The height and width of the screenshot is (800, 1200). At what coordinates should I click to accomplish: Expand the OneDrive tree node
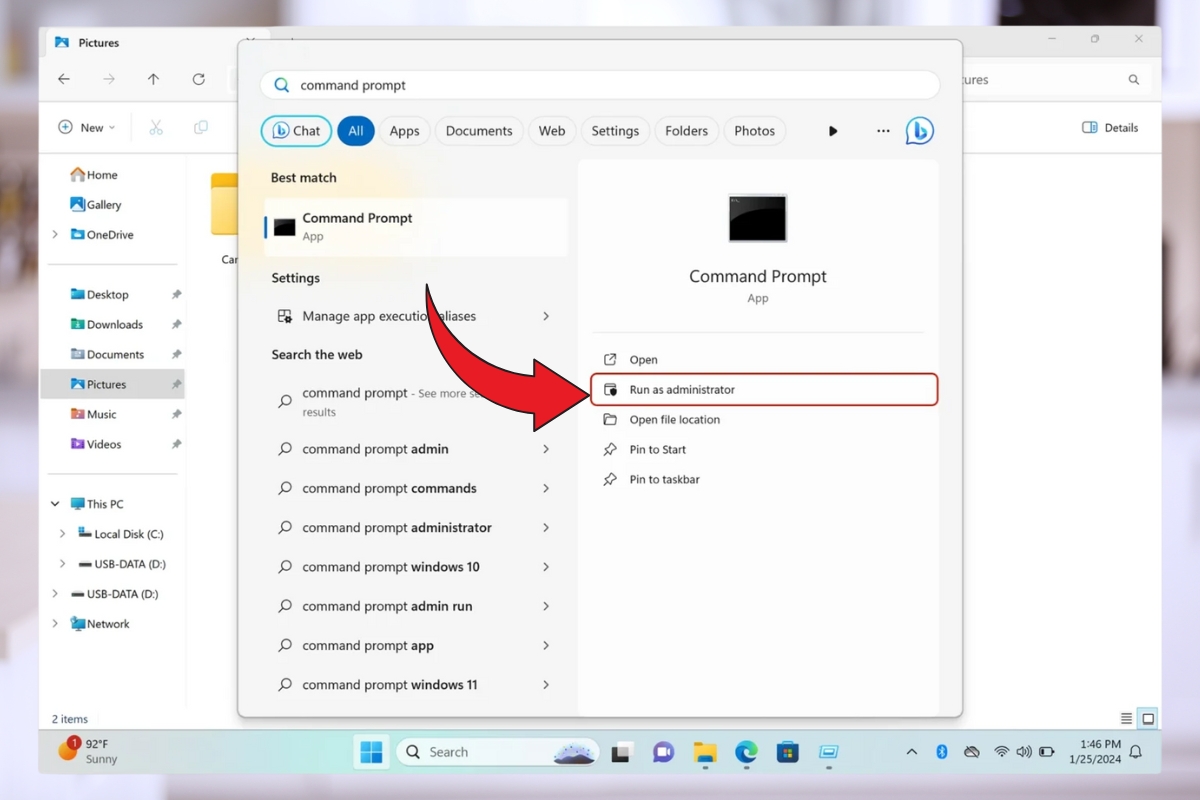tap(55, 235)
